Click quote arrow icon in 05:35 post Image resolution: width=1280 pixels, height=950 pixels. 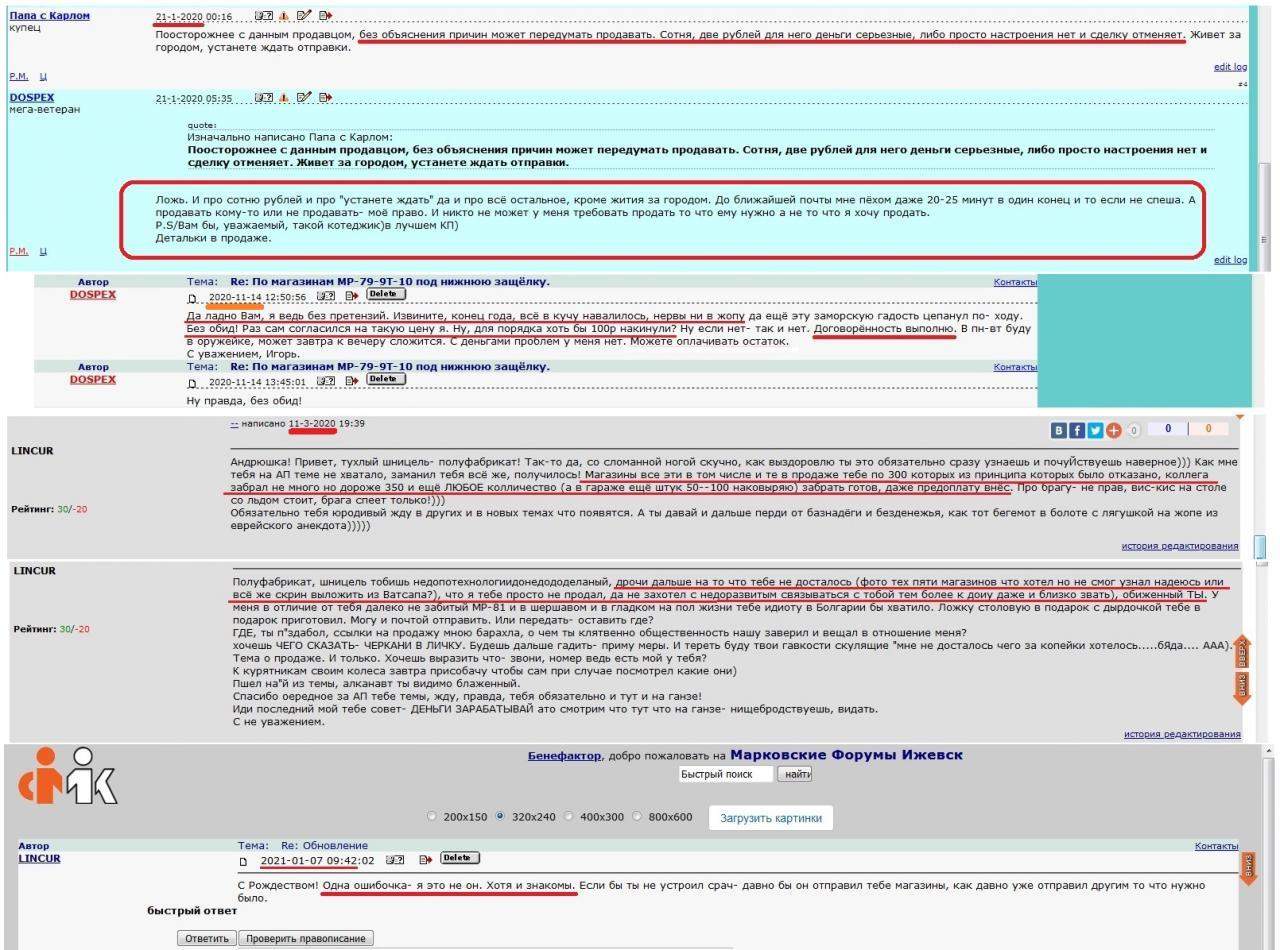coord(326,98)
